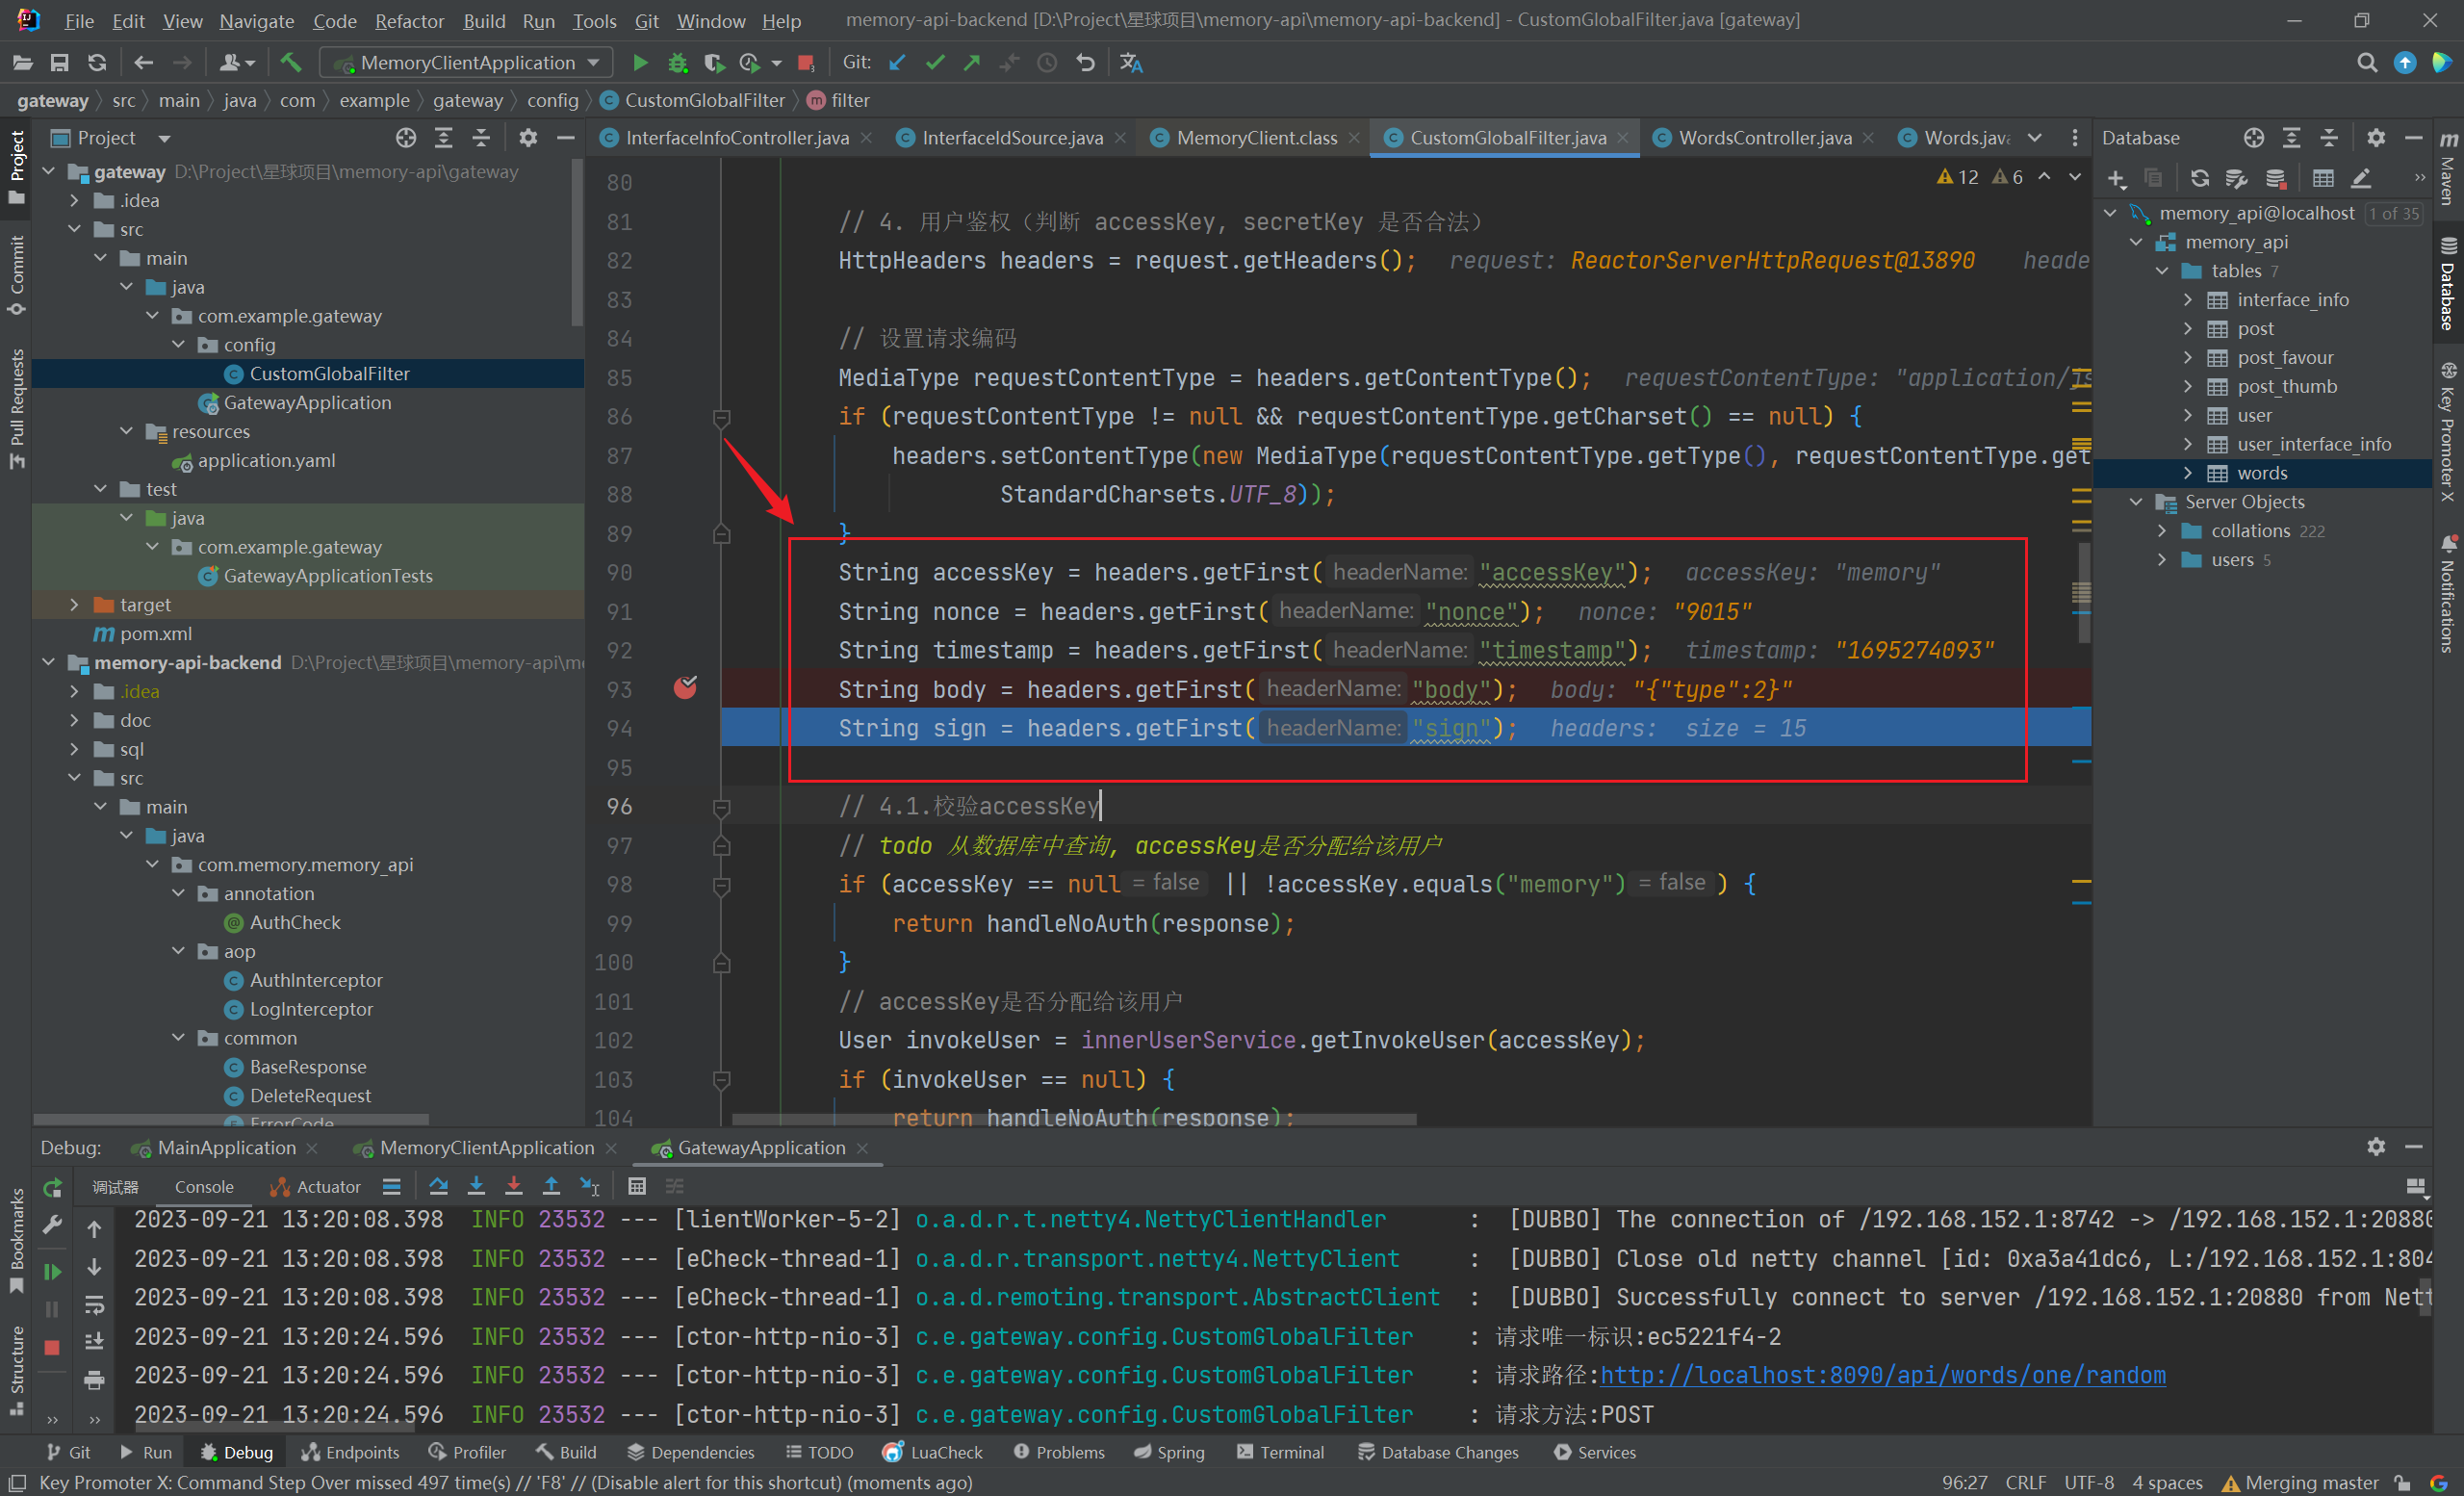The image size is (2464, 1496).
Task: Toggle breakpoint on line 93
Action: coord(685,688)
